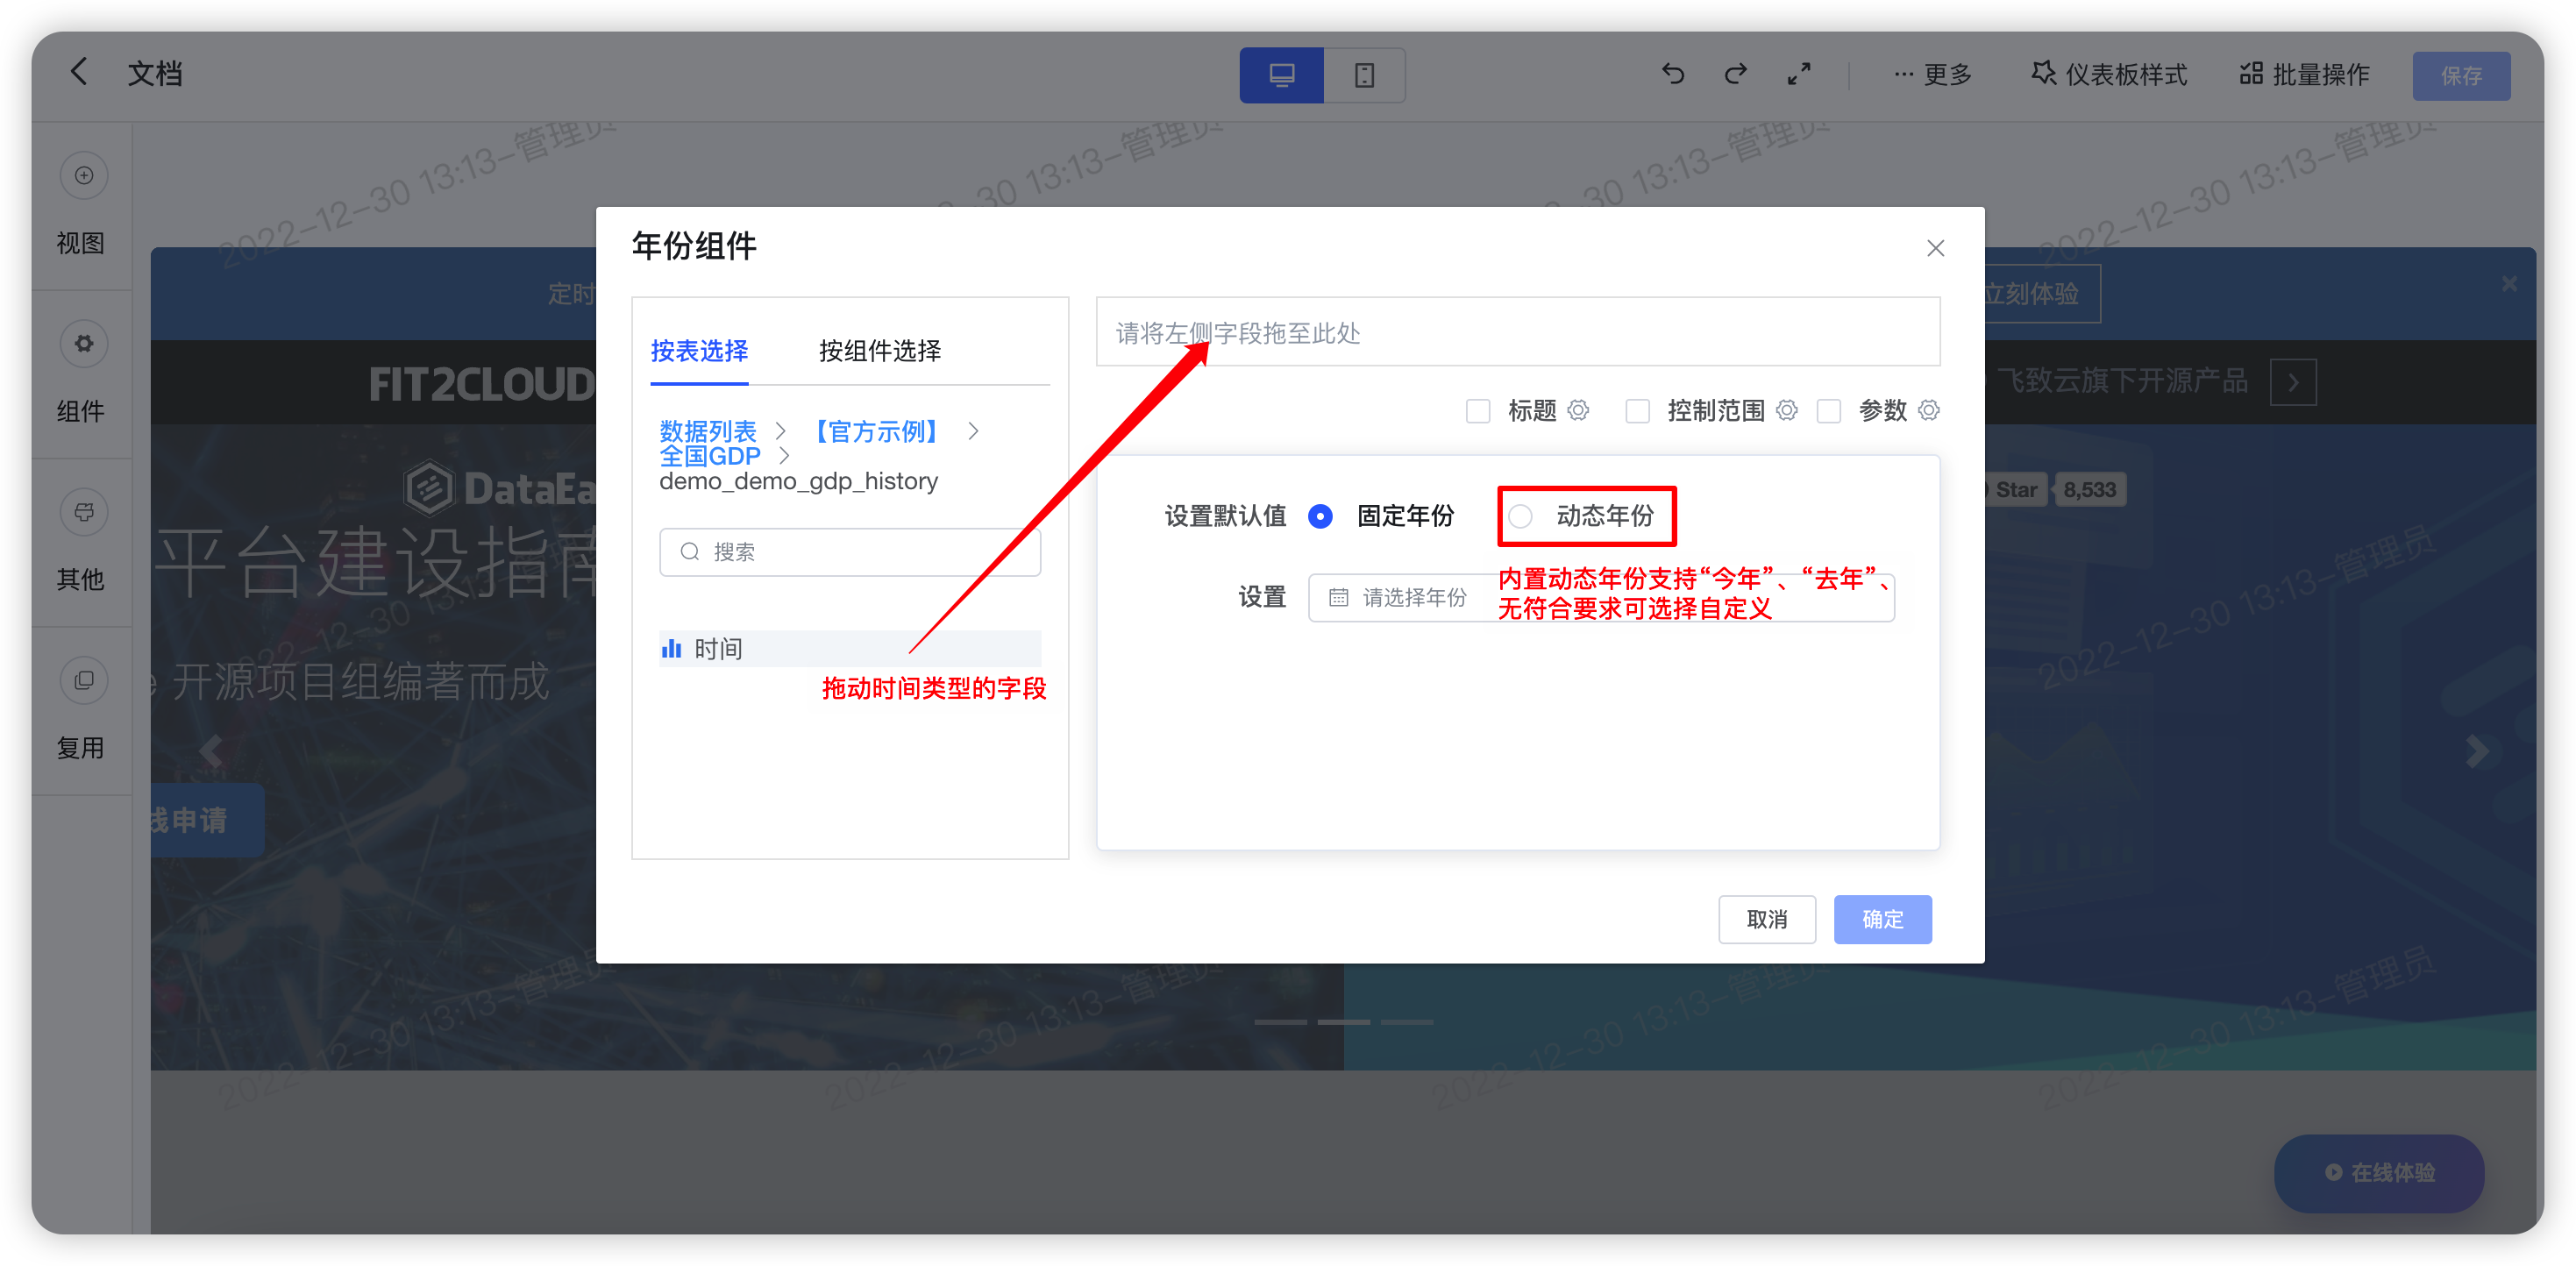Enable the 控制范围 checkbox
The height and width of the screenshot is (1266, 2576).
[x=1637, y=411]
